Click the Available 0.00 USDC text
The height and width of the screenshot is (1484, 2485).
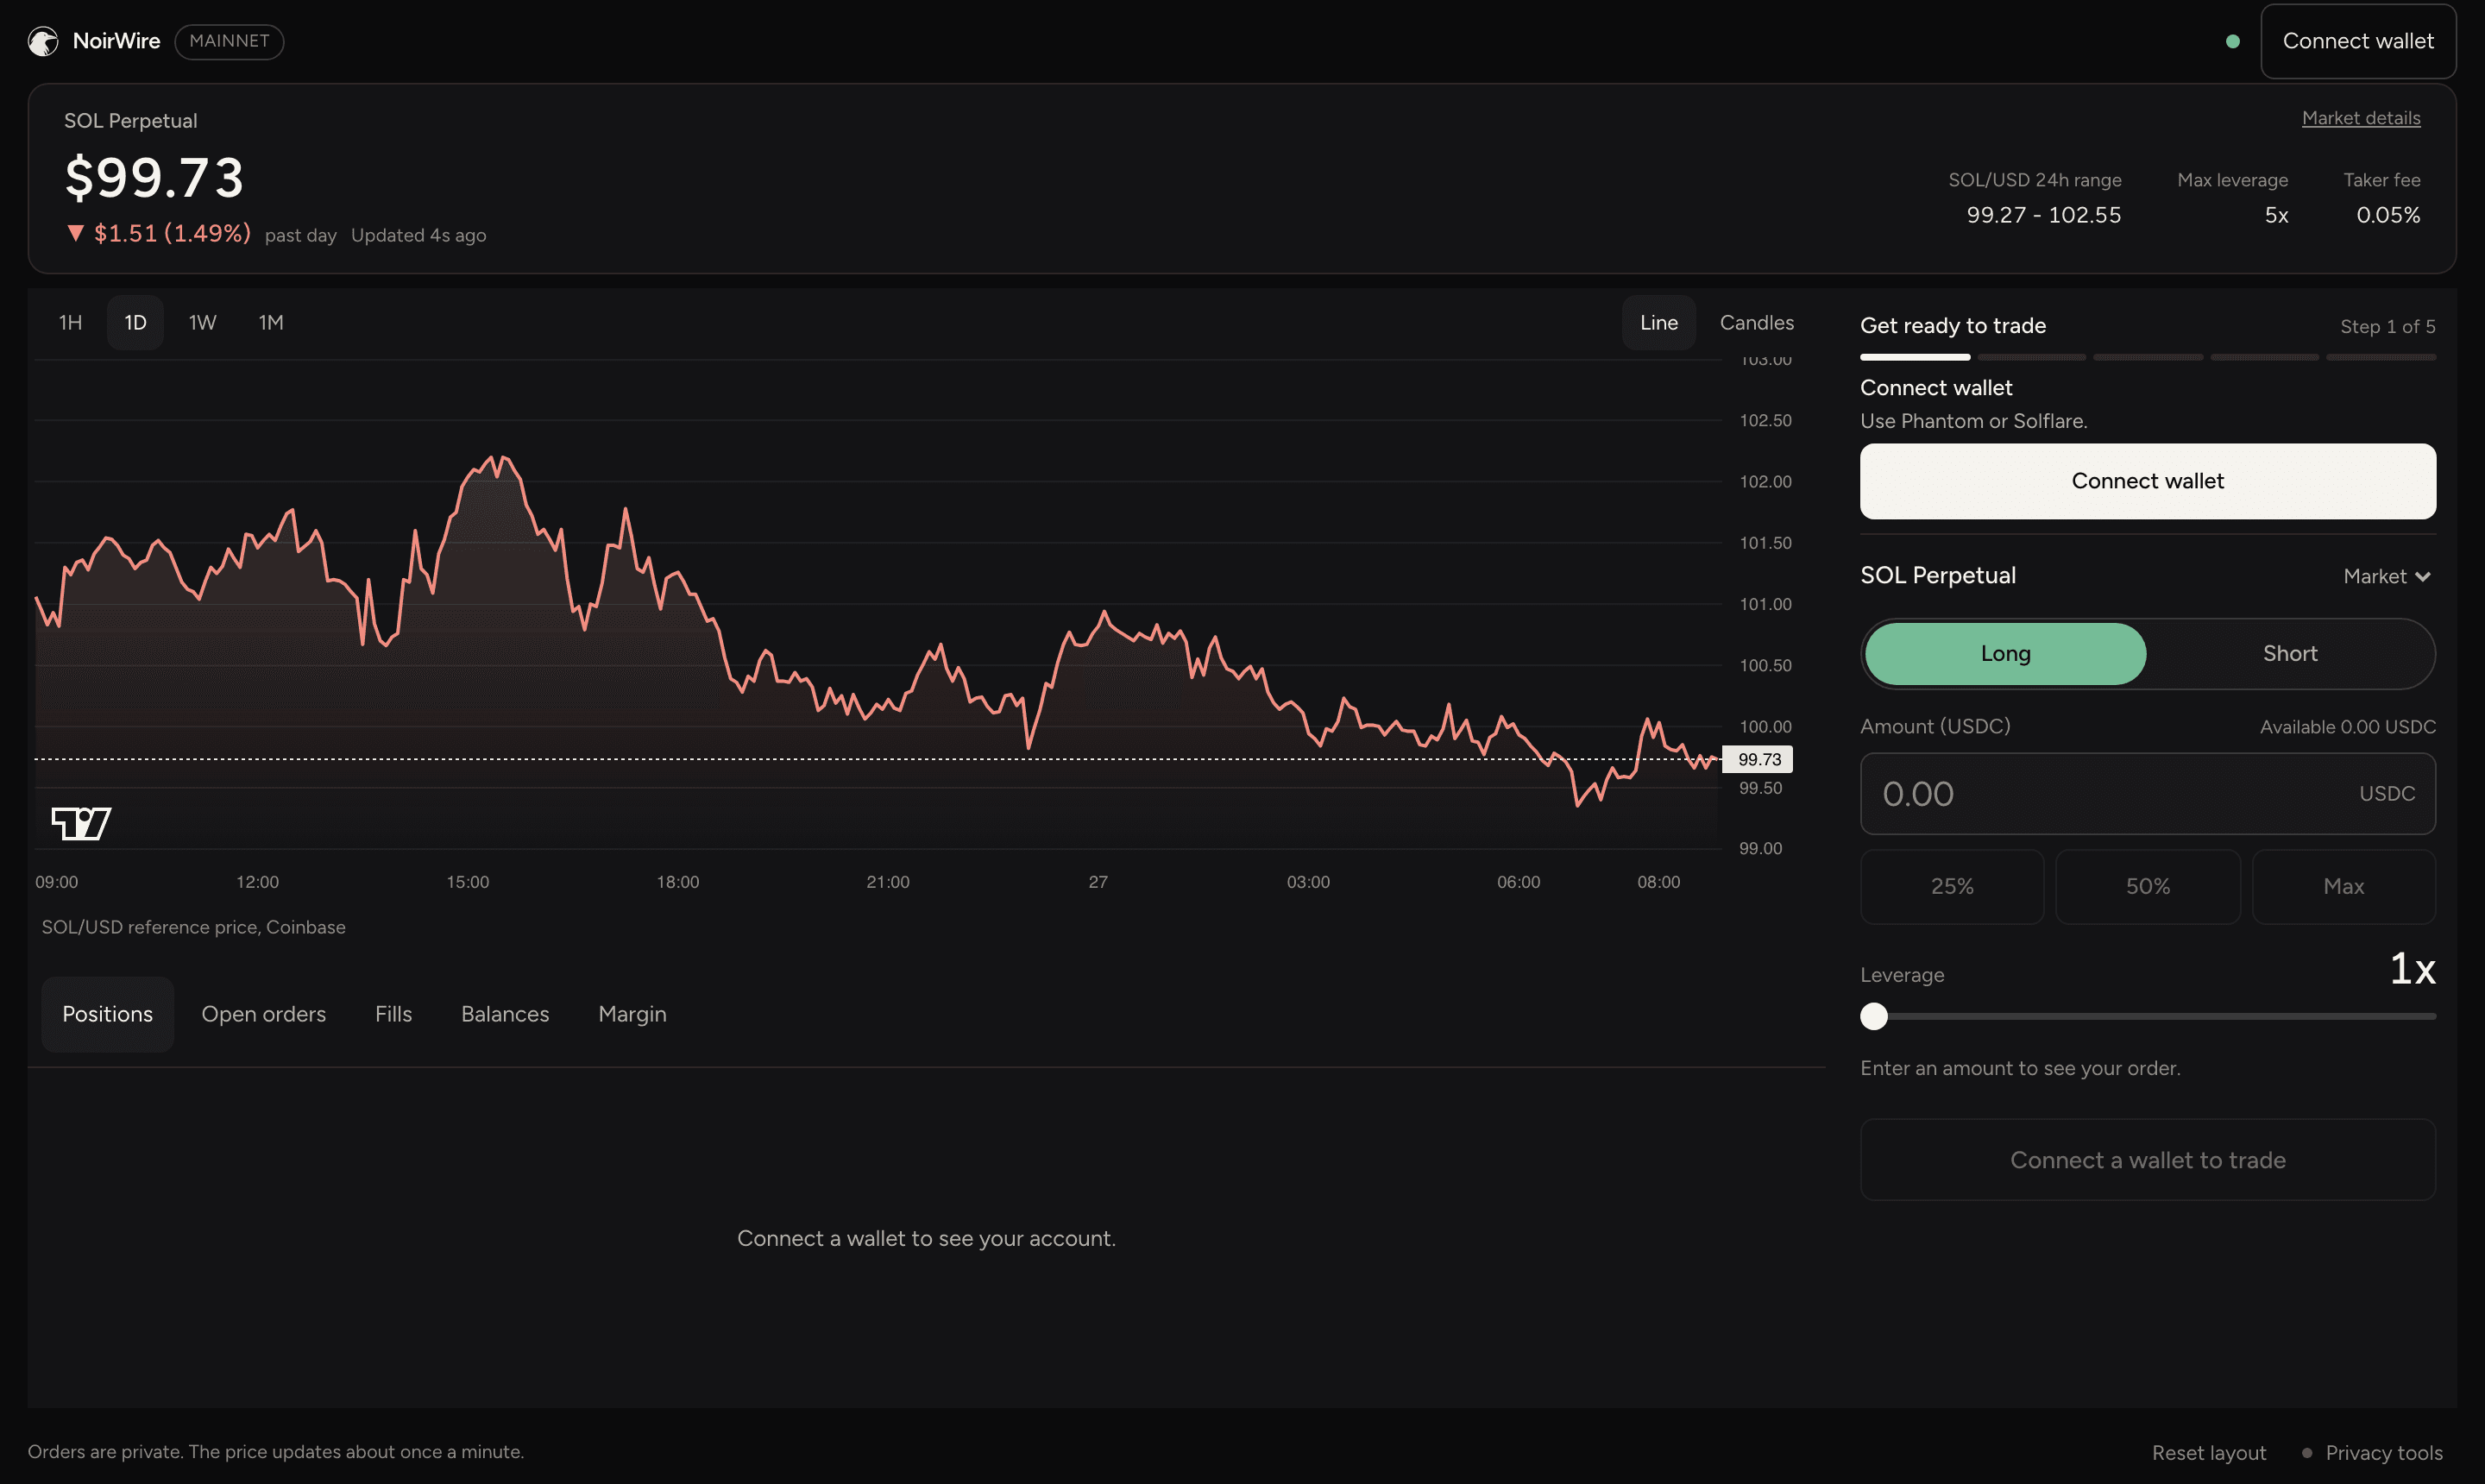point(2347,727)
